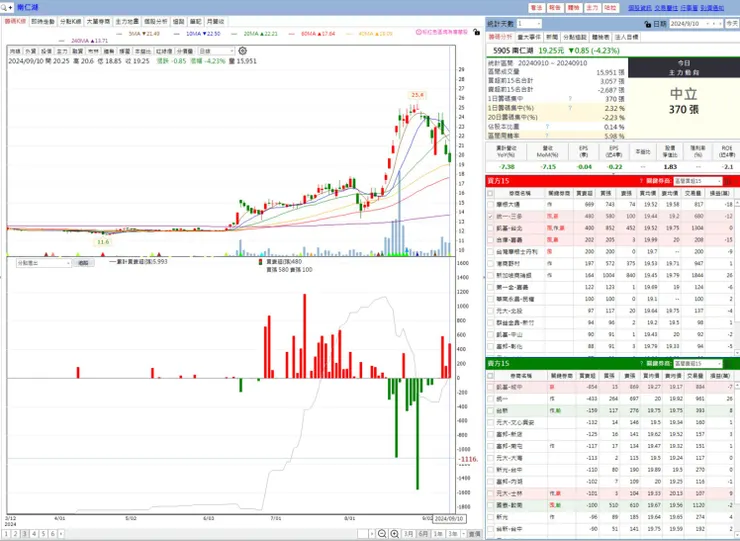
Task: Select the 1年 range button
Action: [438, 534]
